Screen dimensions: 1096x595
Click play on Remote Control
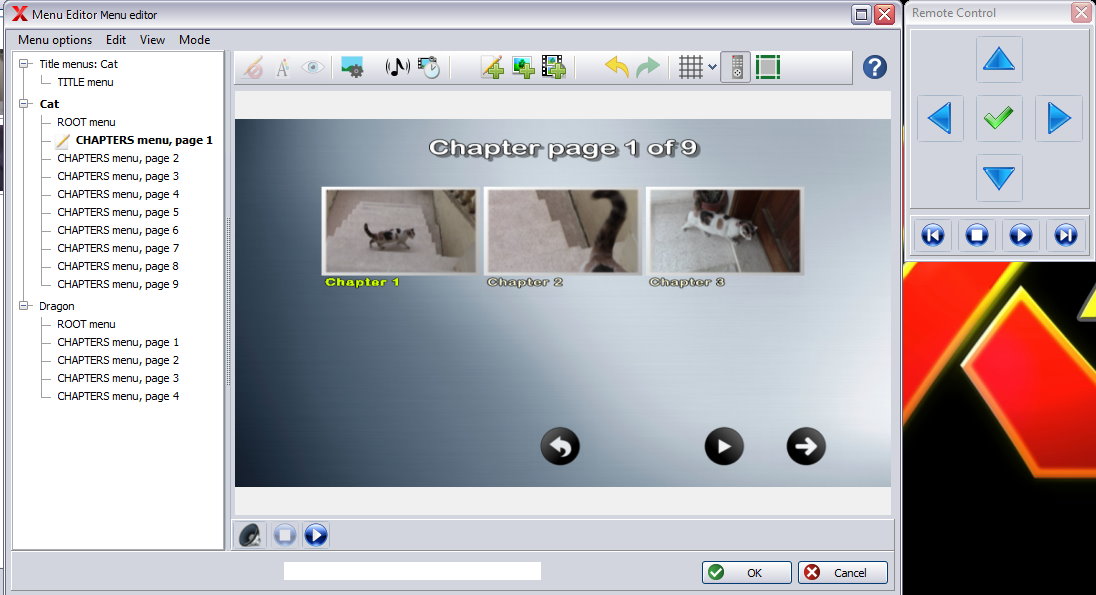pyautogui.click(x=1021, y=234)
